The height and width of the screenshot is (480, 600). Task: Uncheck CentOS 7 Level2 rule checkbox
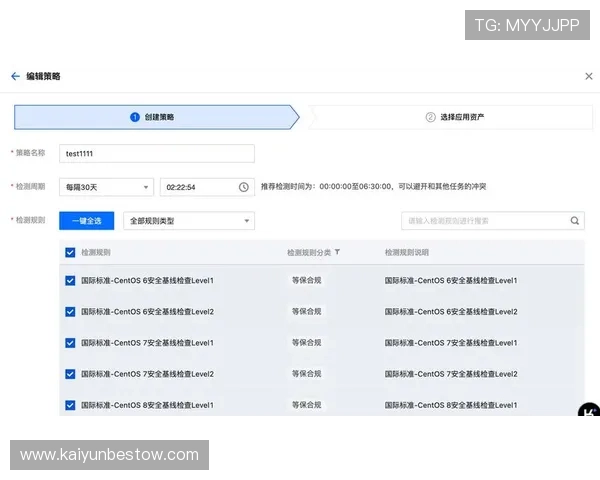tap(70, 374)
